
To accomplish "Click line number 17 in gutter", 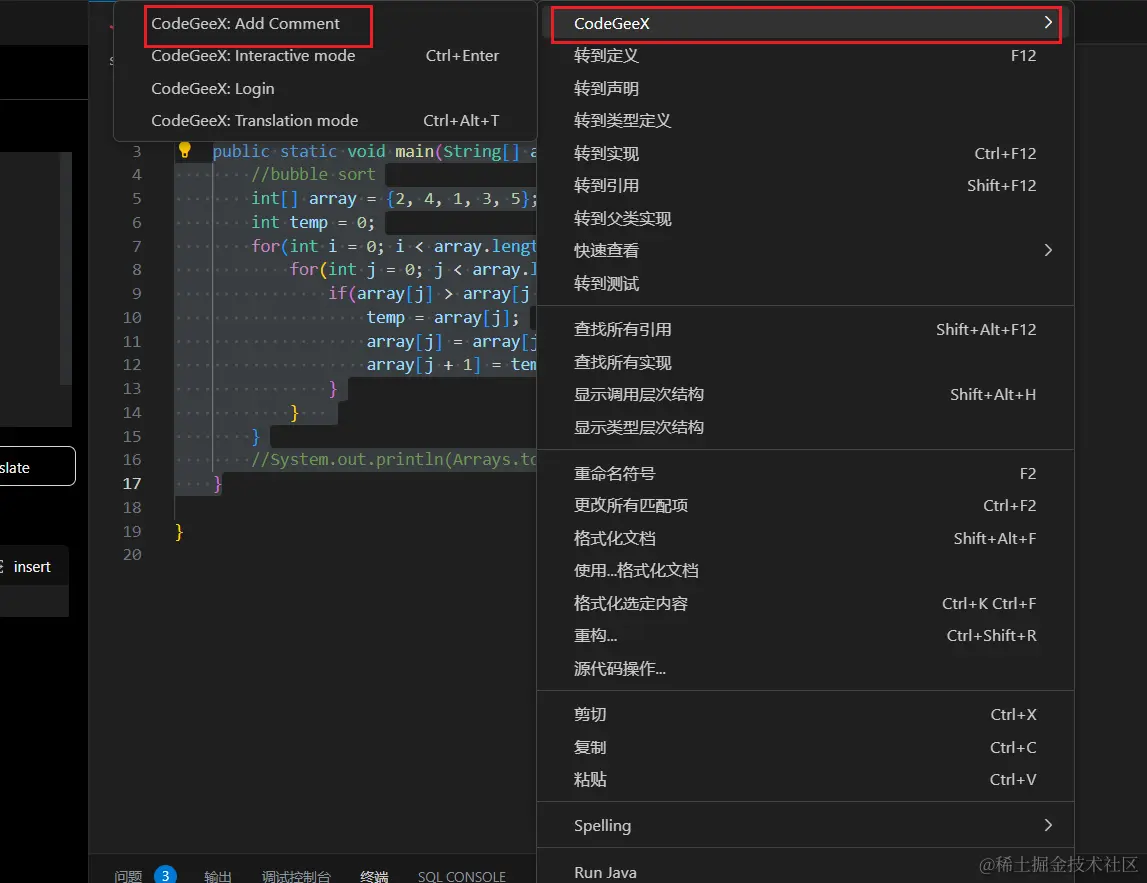I will pos(132,484).
